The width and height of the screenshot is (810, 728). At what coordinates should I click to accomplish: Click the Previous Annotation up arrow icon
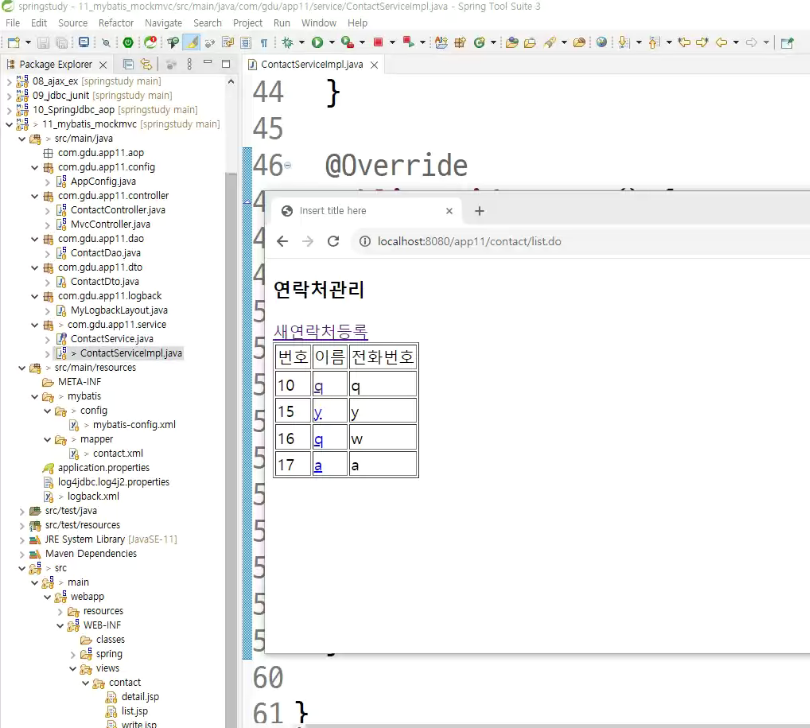point(654,42)
